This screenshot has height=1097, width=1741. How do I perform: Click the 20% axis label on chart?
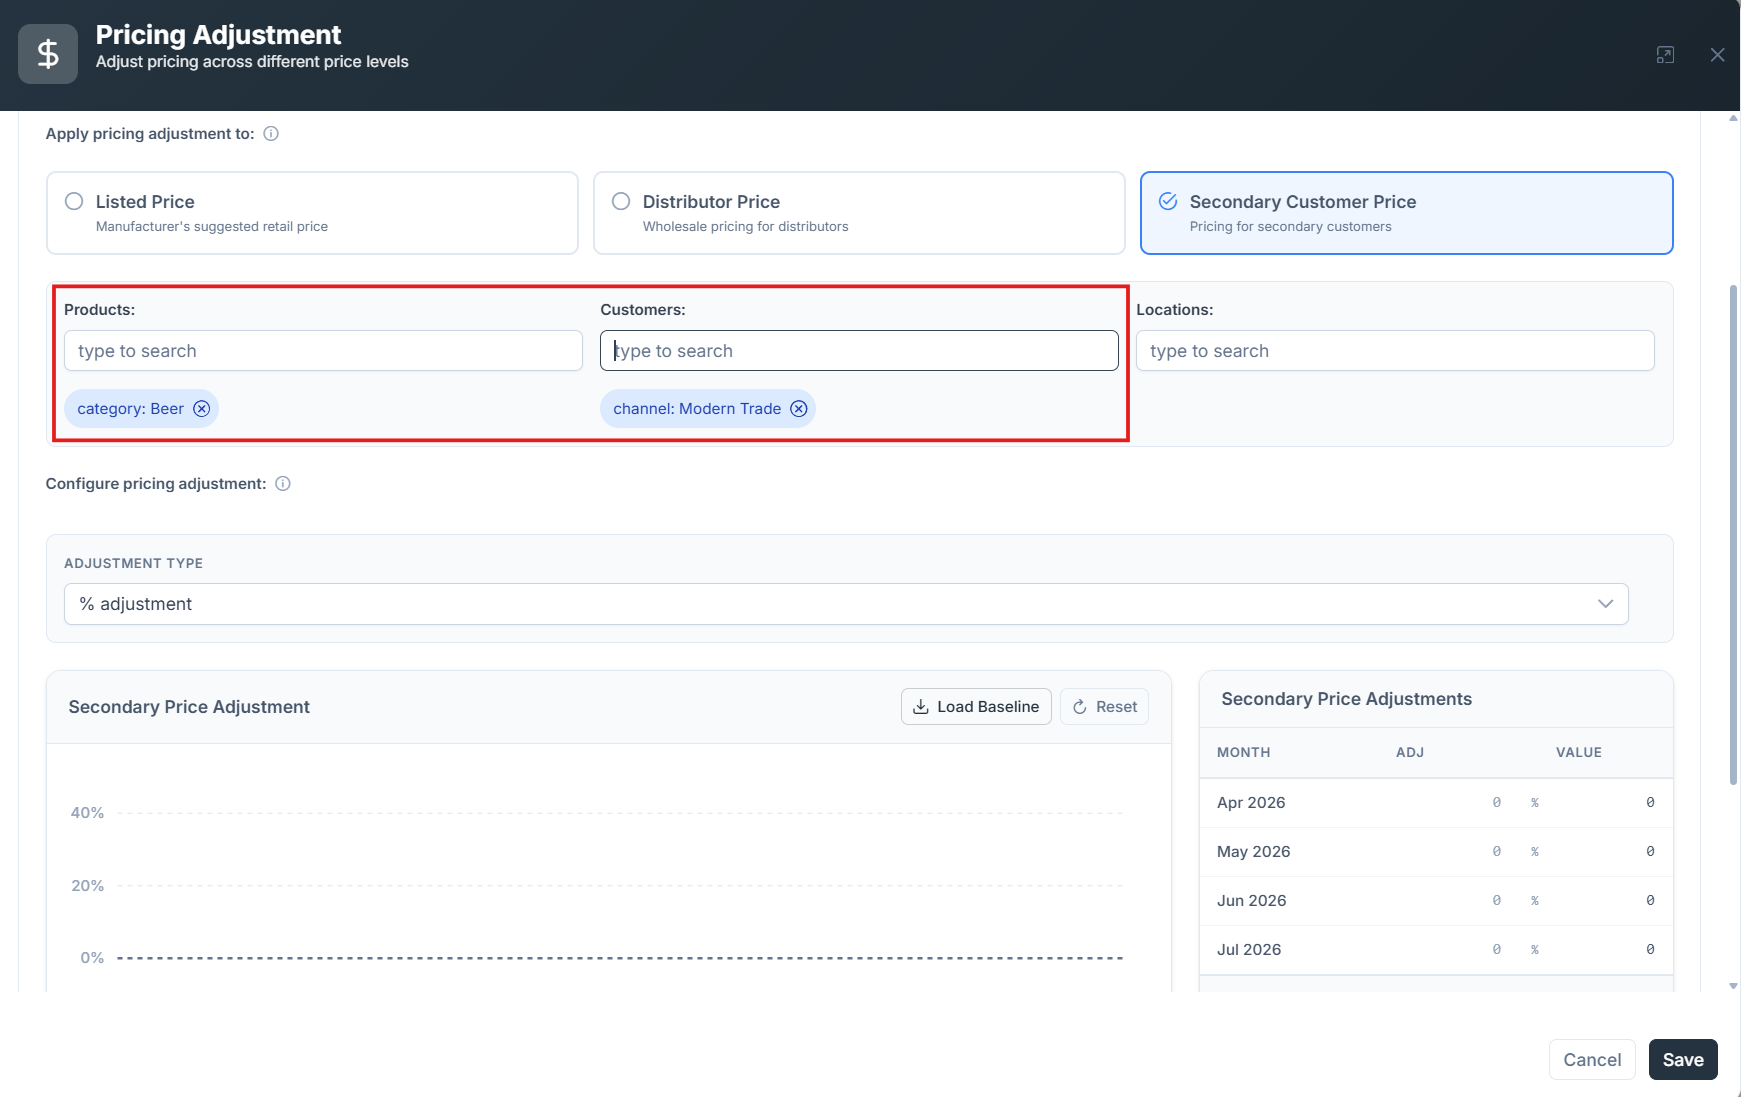(87, 886)
